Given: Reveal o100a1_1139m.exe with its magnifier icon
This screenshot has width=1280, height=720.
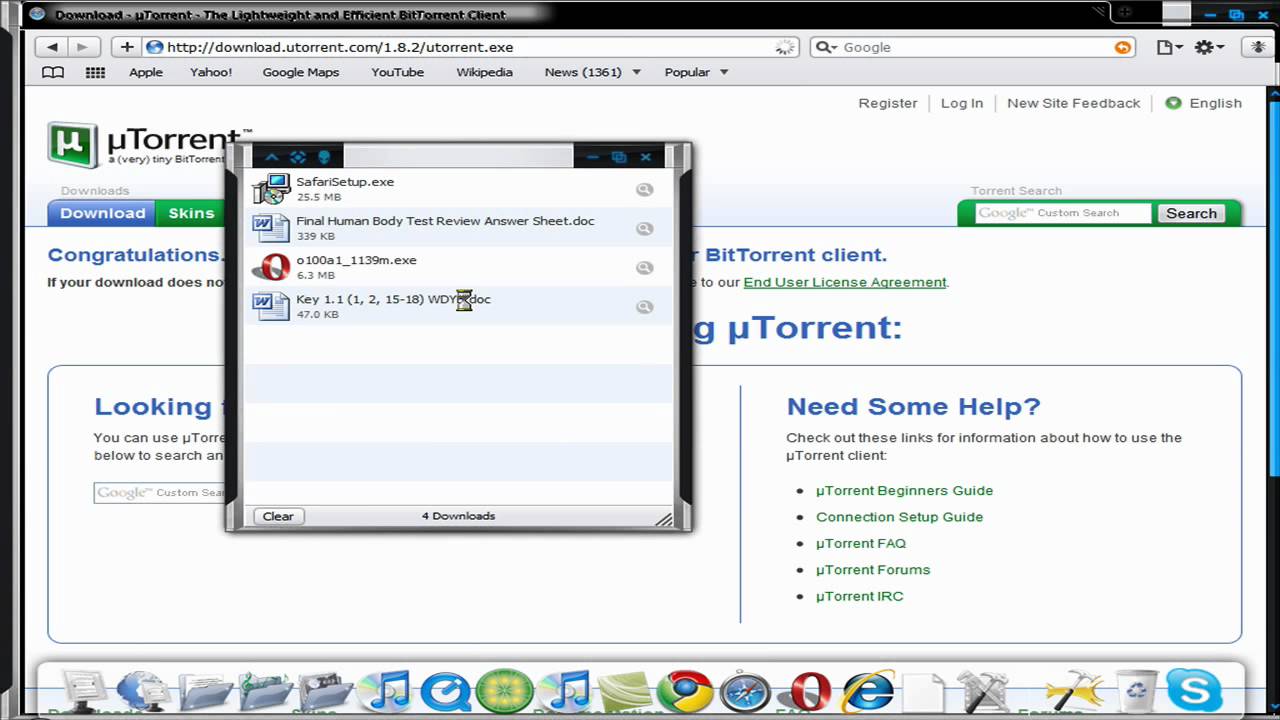Looking at the screenshot, I should click(644, 267).
